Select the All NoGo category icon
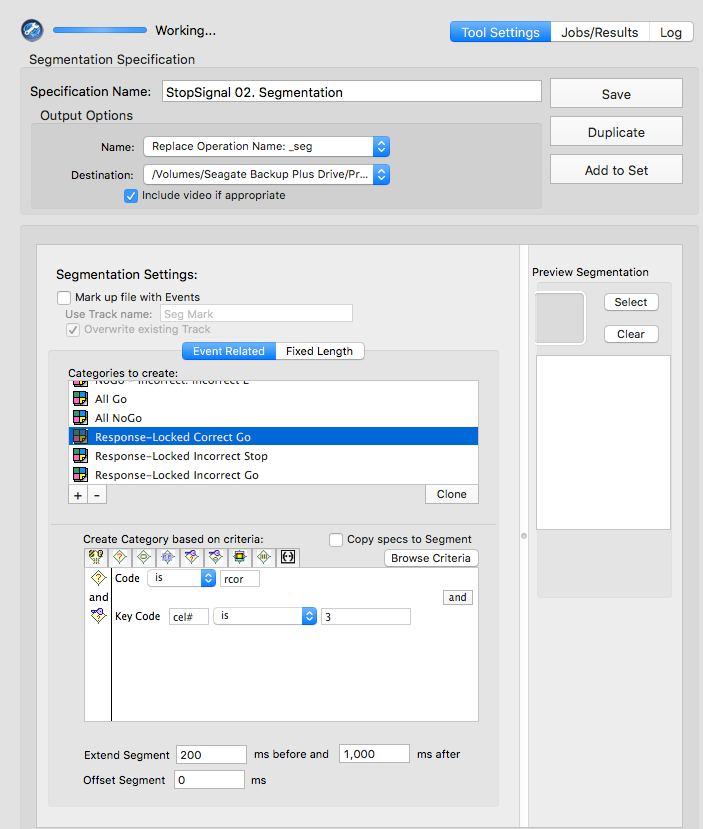 pos(80,418)
